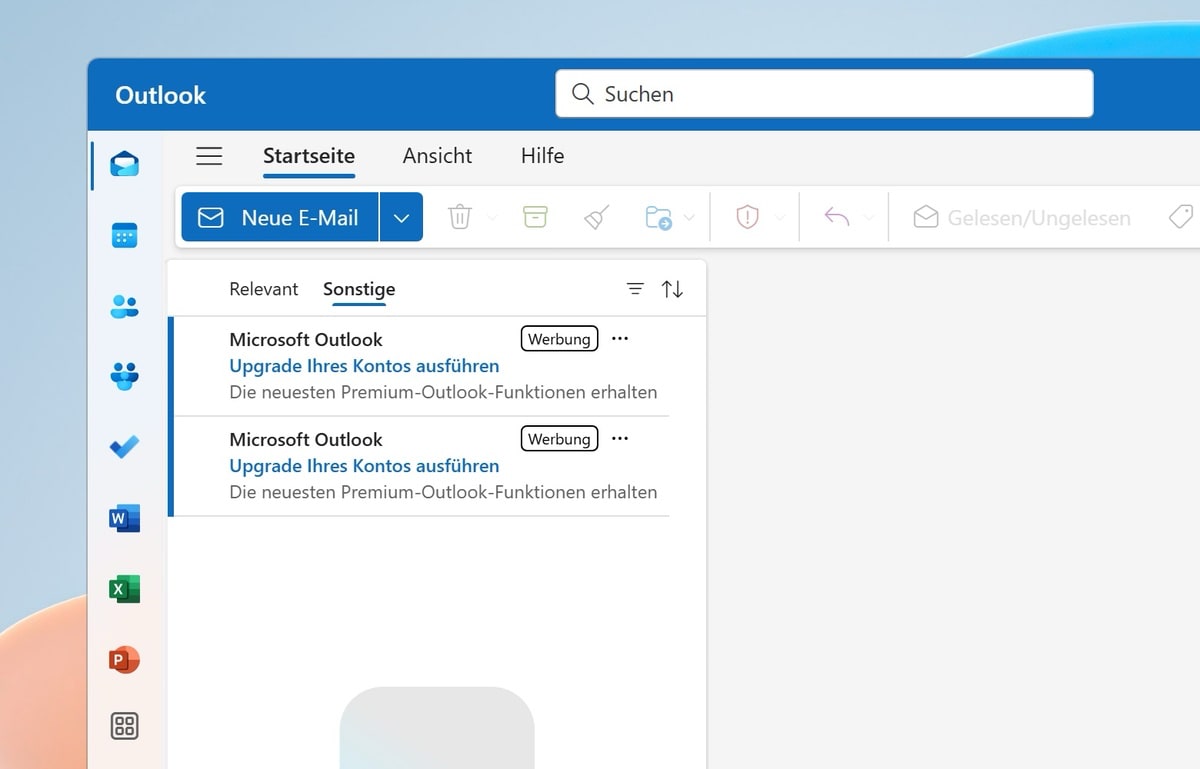Open the Calendar from the sidebar
The width and height of the screenshot is (1200, 769).
tap(124, 236)
